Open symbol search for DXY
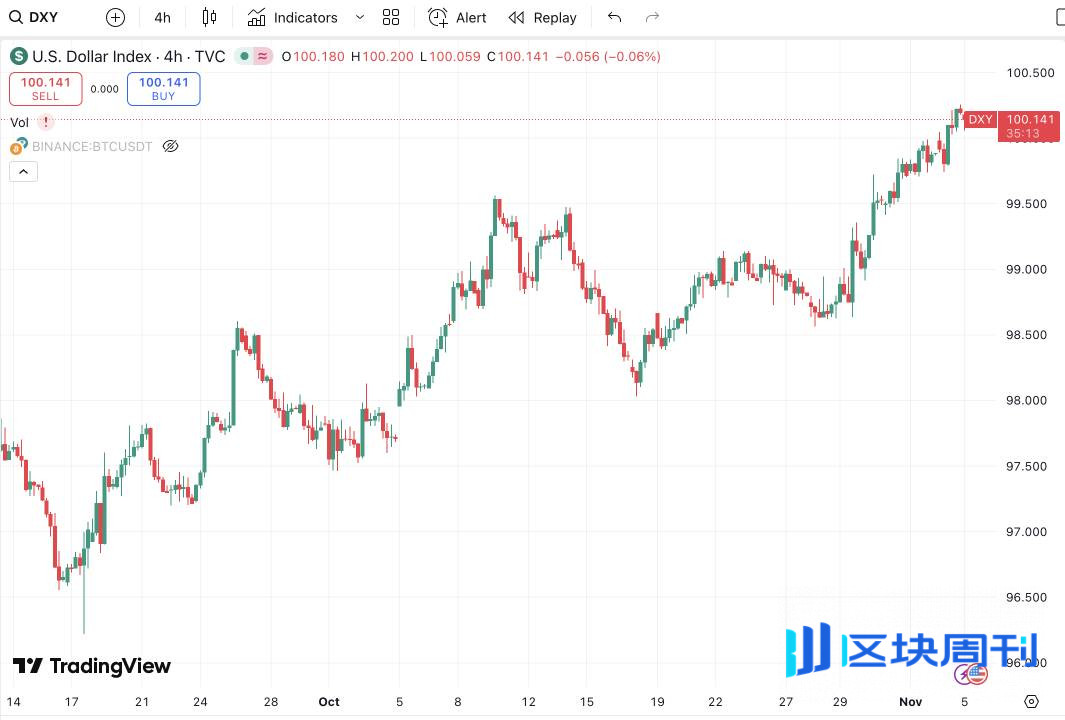 click(34, 17)
